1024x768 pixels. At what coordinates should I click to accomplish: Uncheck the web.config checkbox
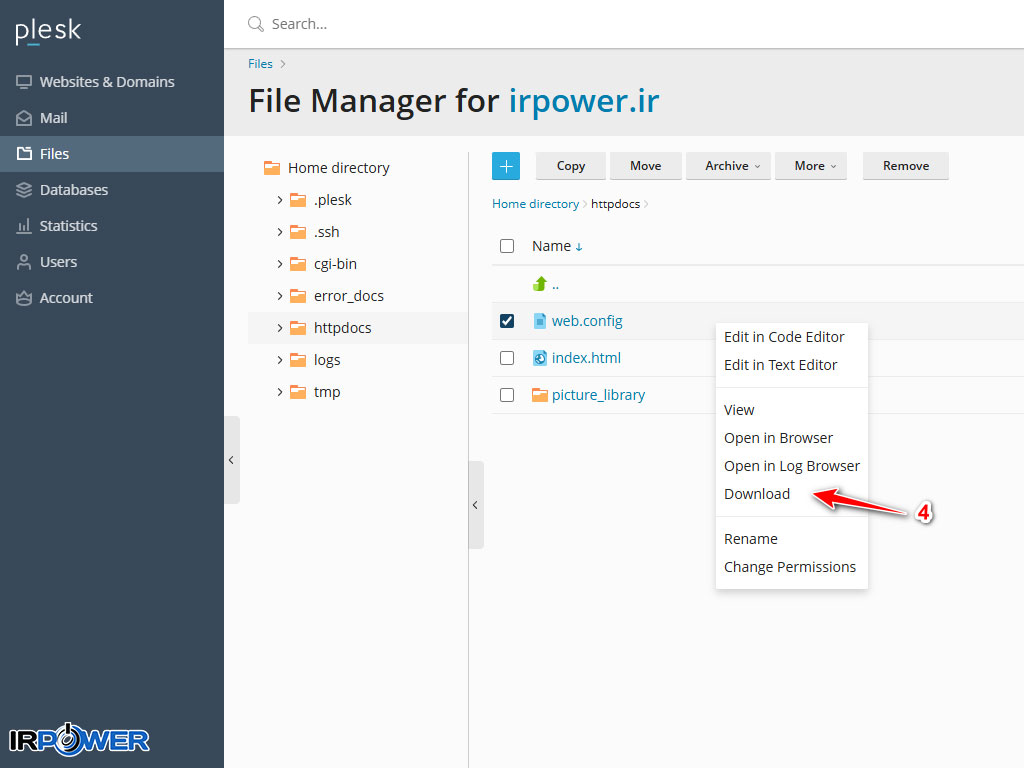[507, 321]
